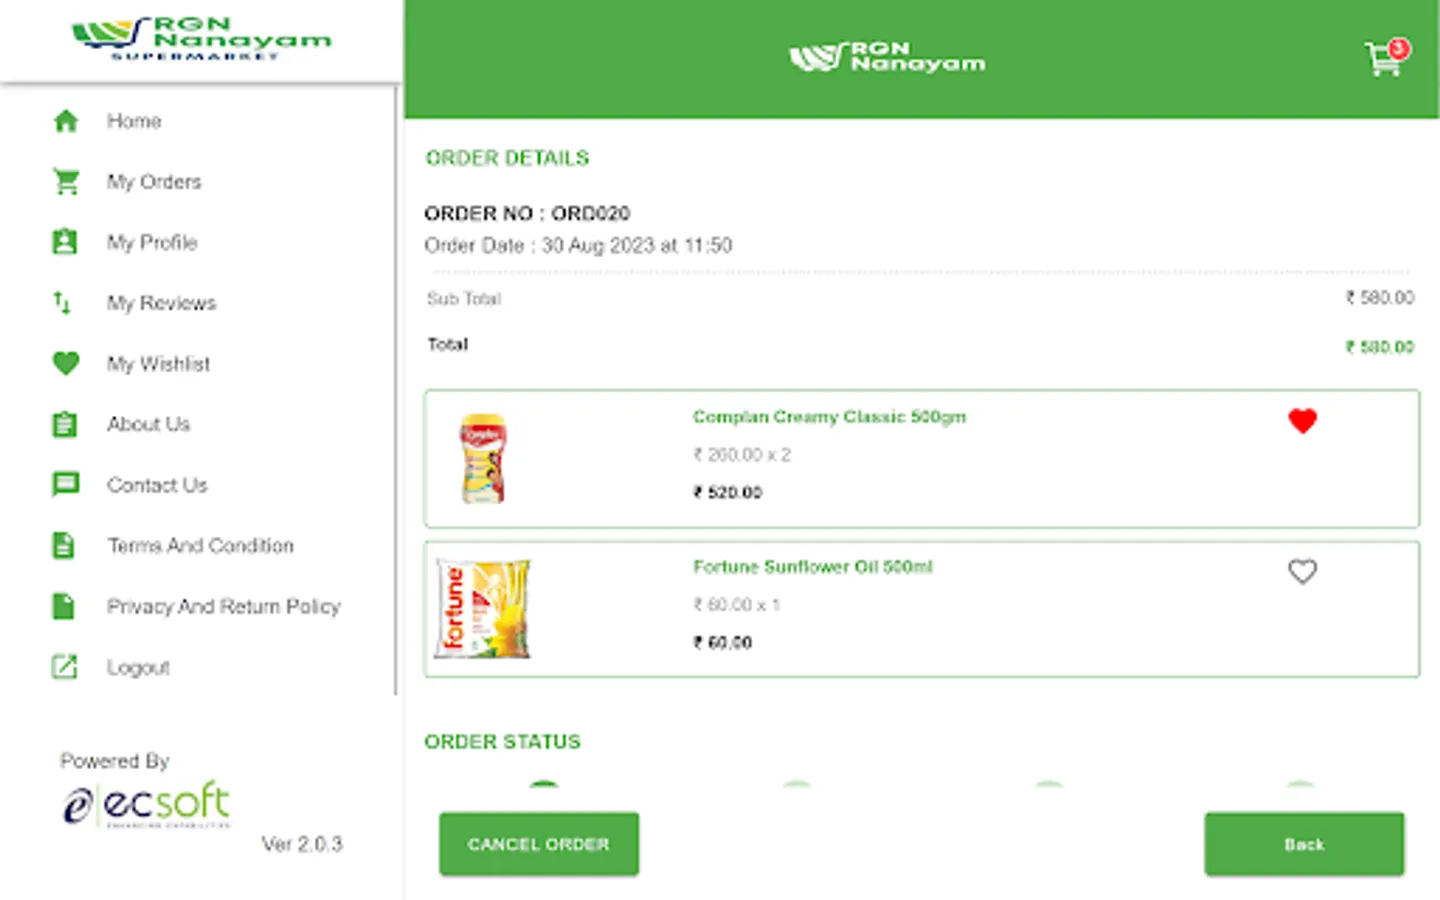Viewport: 1440px width, 900px height.
Task: Click the My Orders cart icon
Action: pyautogui.click(x=66, y=182)
